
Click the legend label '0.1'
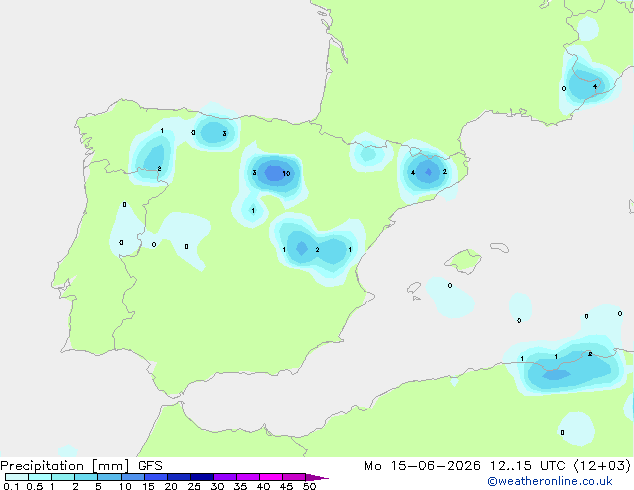click(11, 486)
